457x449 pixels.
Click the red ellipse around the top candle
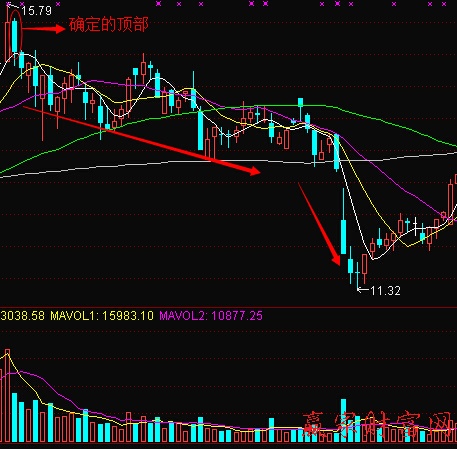point(15,32)
